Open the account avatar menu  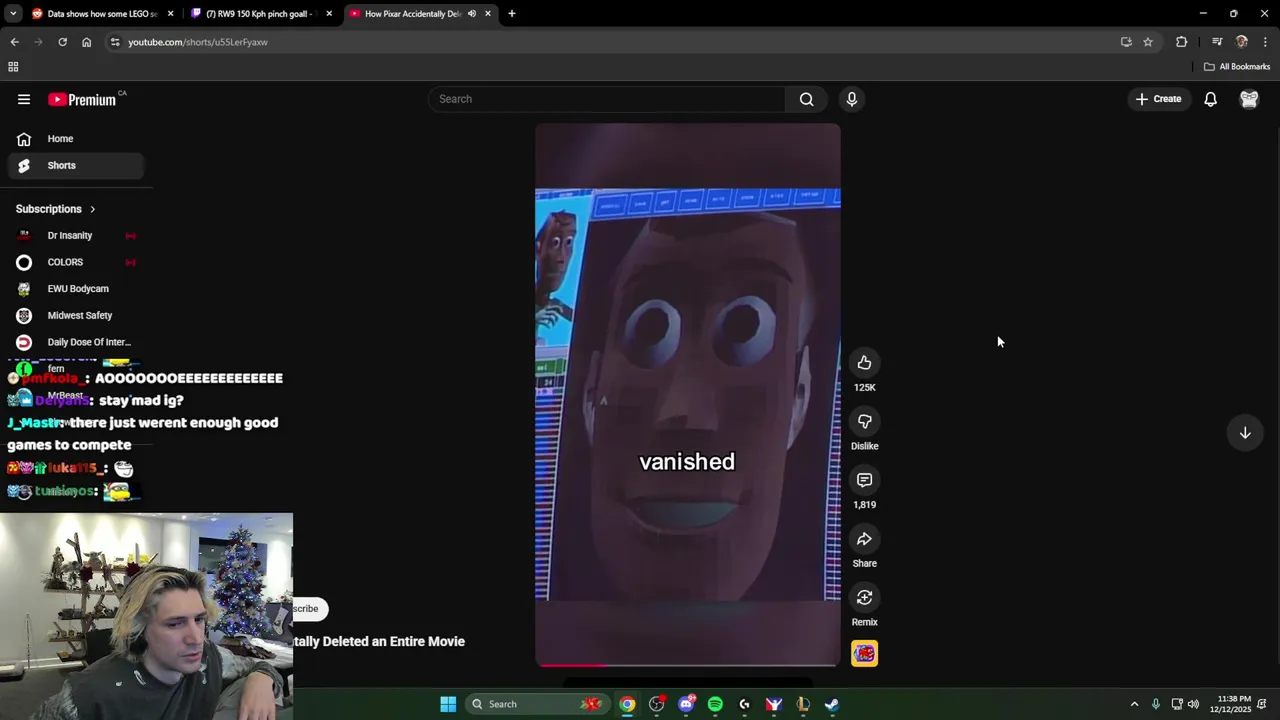[x=1249, y=99]
